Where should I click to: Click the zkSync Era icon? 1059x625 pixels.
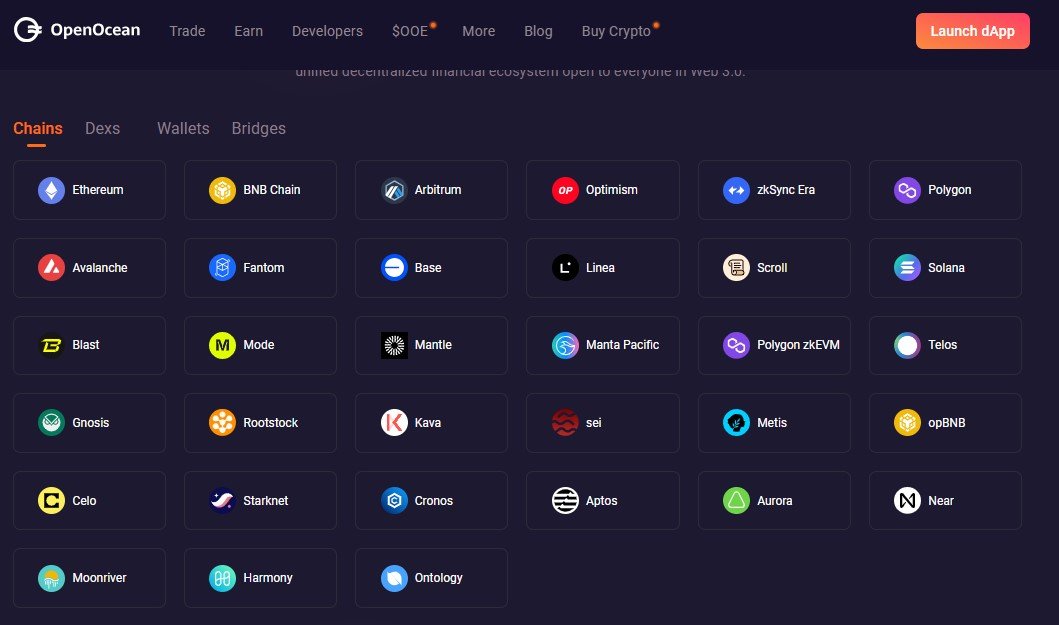[736, 191]
